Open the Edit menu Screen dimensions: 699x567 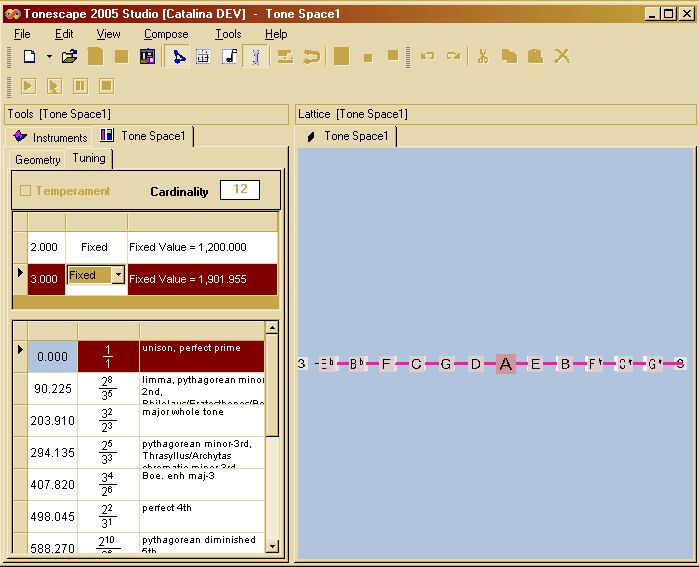[64, 34]
